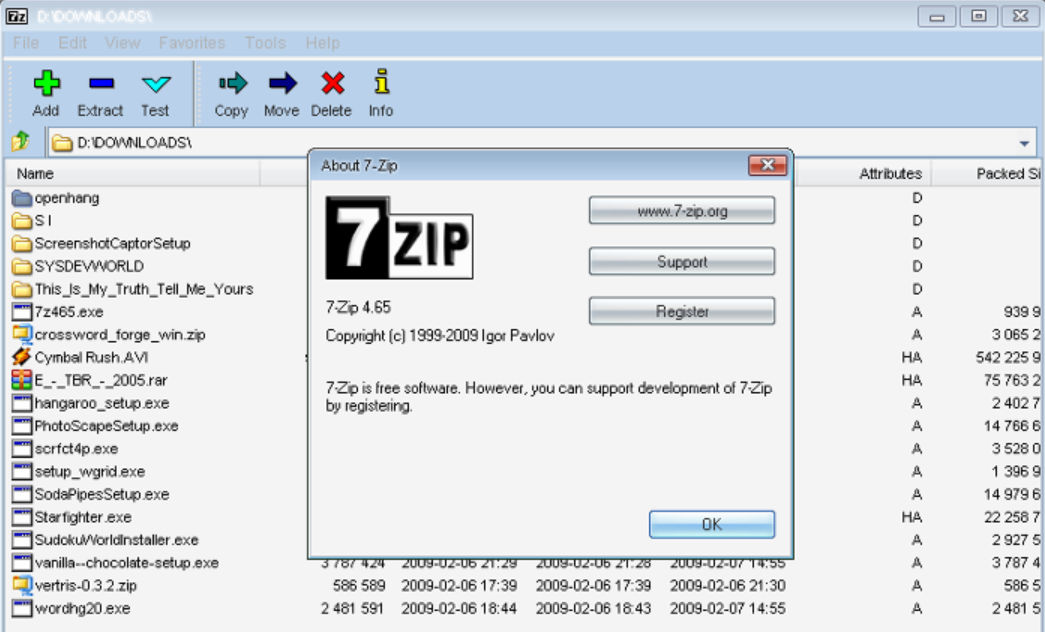
Task: Select the Starfighter.exe file icon
Action: pyautogui.click(x=22, y=517)
